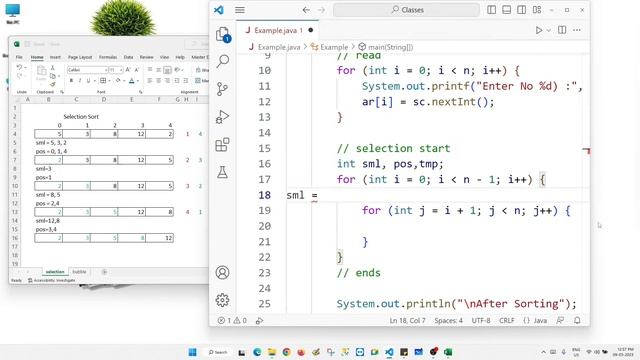Open notifications bell in VS Code status bar
The width and height of the screenshot is (640, 360).
click(x=577, y=320)
